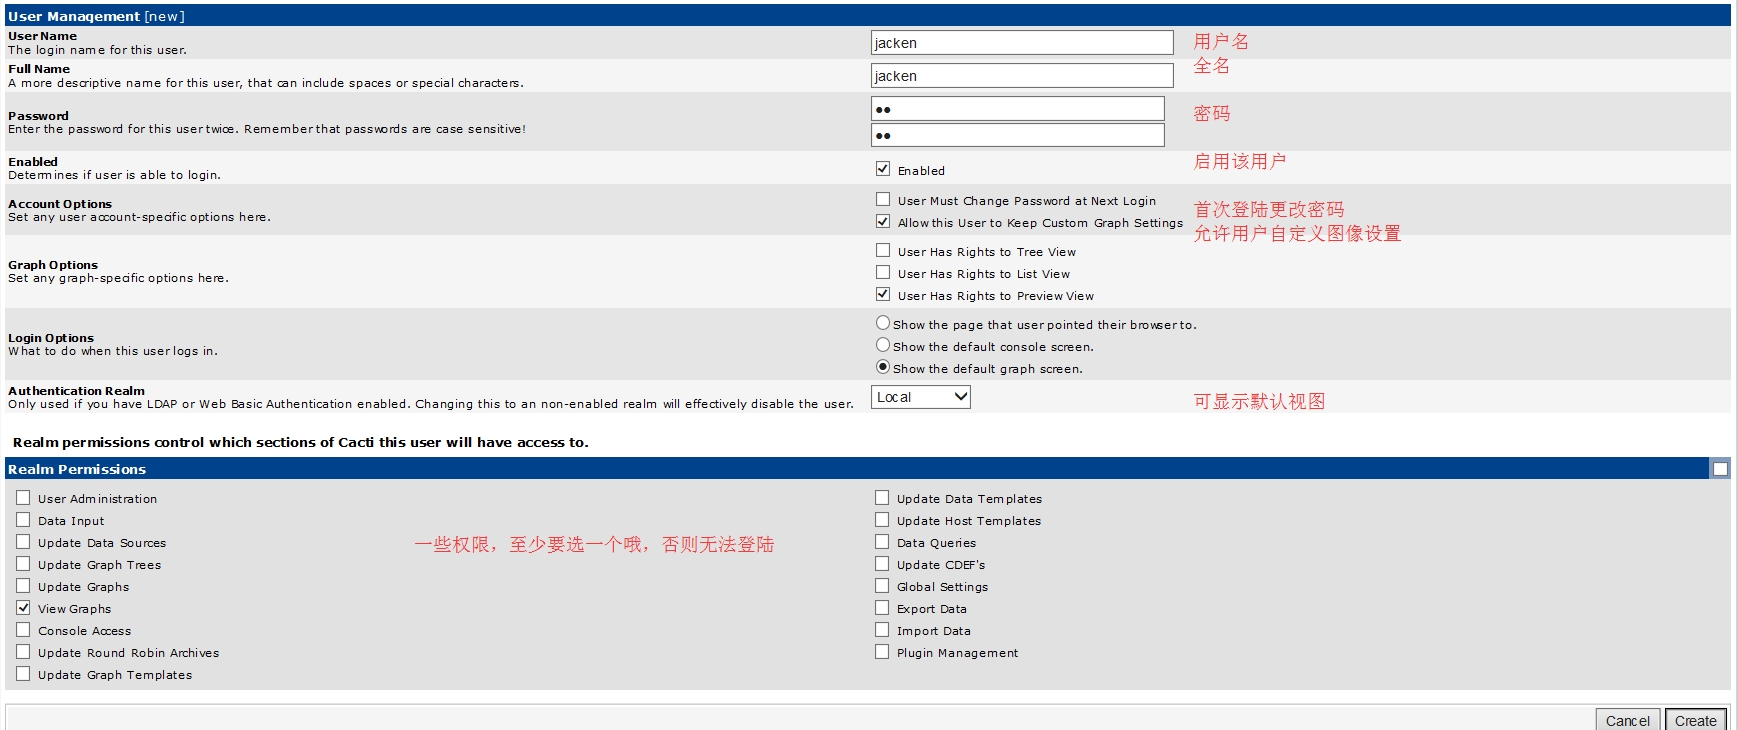Click the 'Authentication Realm' label

76,391
